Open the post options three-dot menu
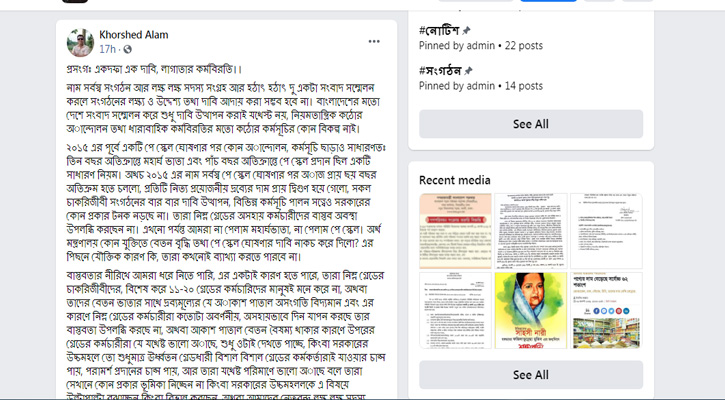Image resolution: width=725 pixels, height=400 pixels. tap(374, 42)
